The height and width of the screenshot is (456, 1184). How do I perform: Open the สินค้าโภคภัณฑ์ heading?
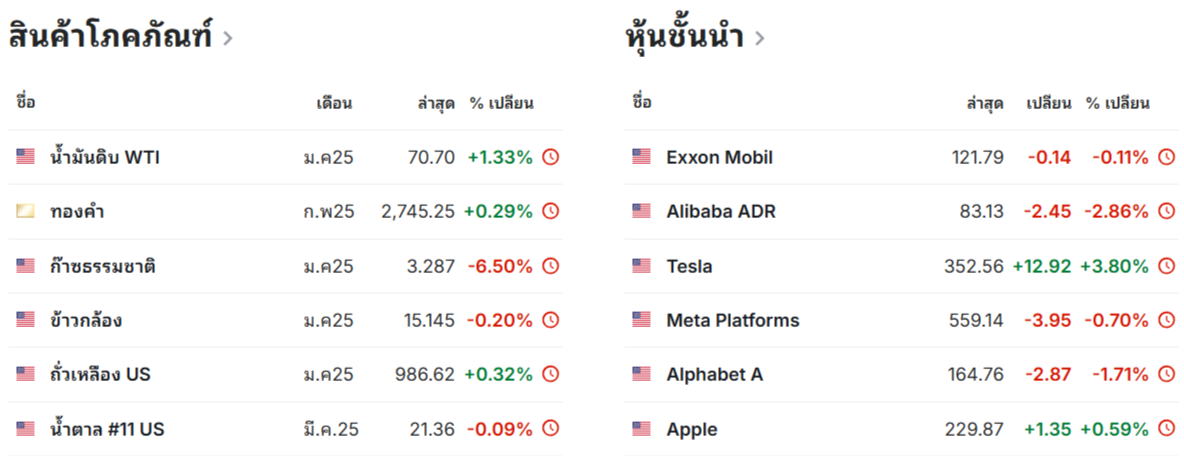pos(110,36)
